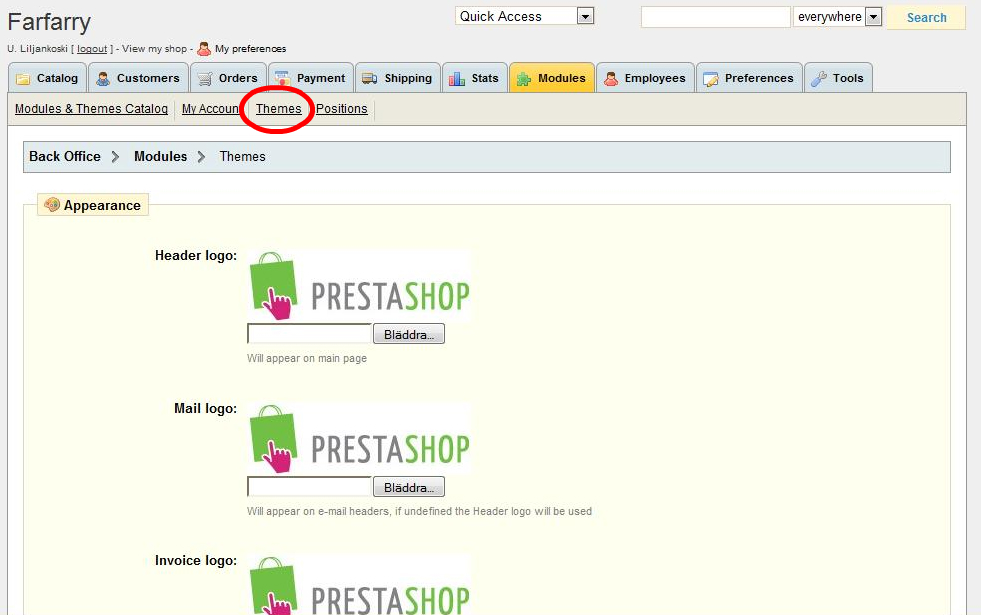
Task: Click the 'Mail logo:' label
Action: pyautogui.click(x=205, y=409)
